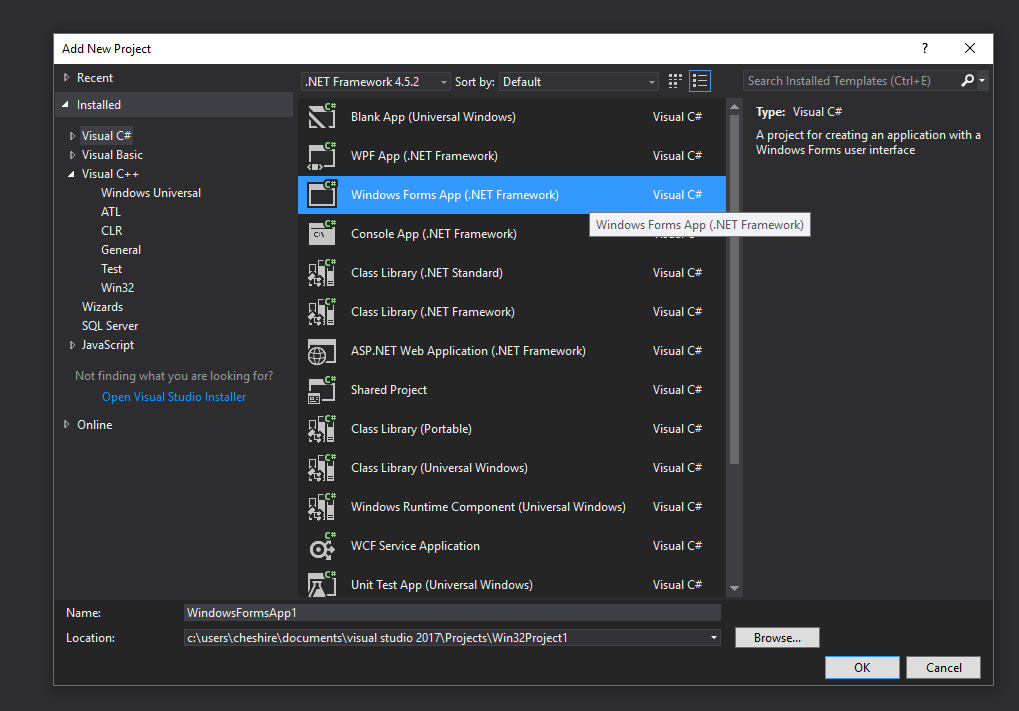Select the ASP.NET Web Application globe icon
This screenshot has height=711, width=1019.
(321, 350)
